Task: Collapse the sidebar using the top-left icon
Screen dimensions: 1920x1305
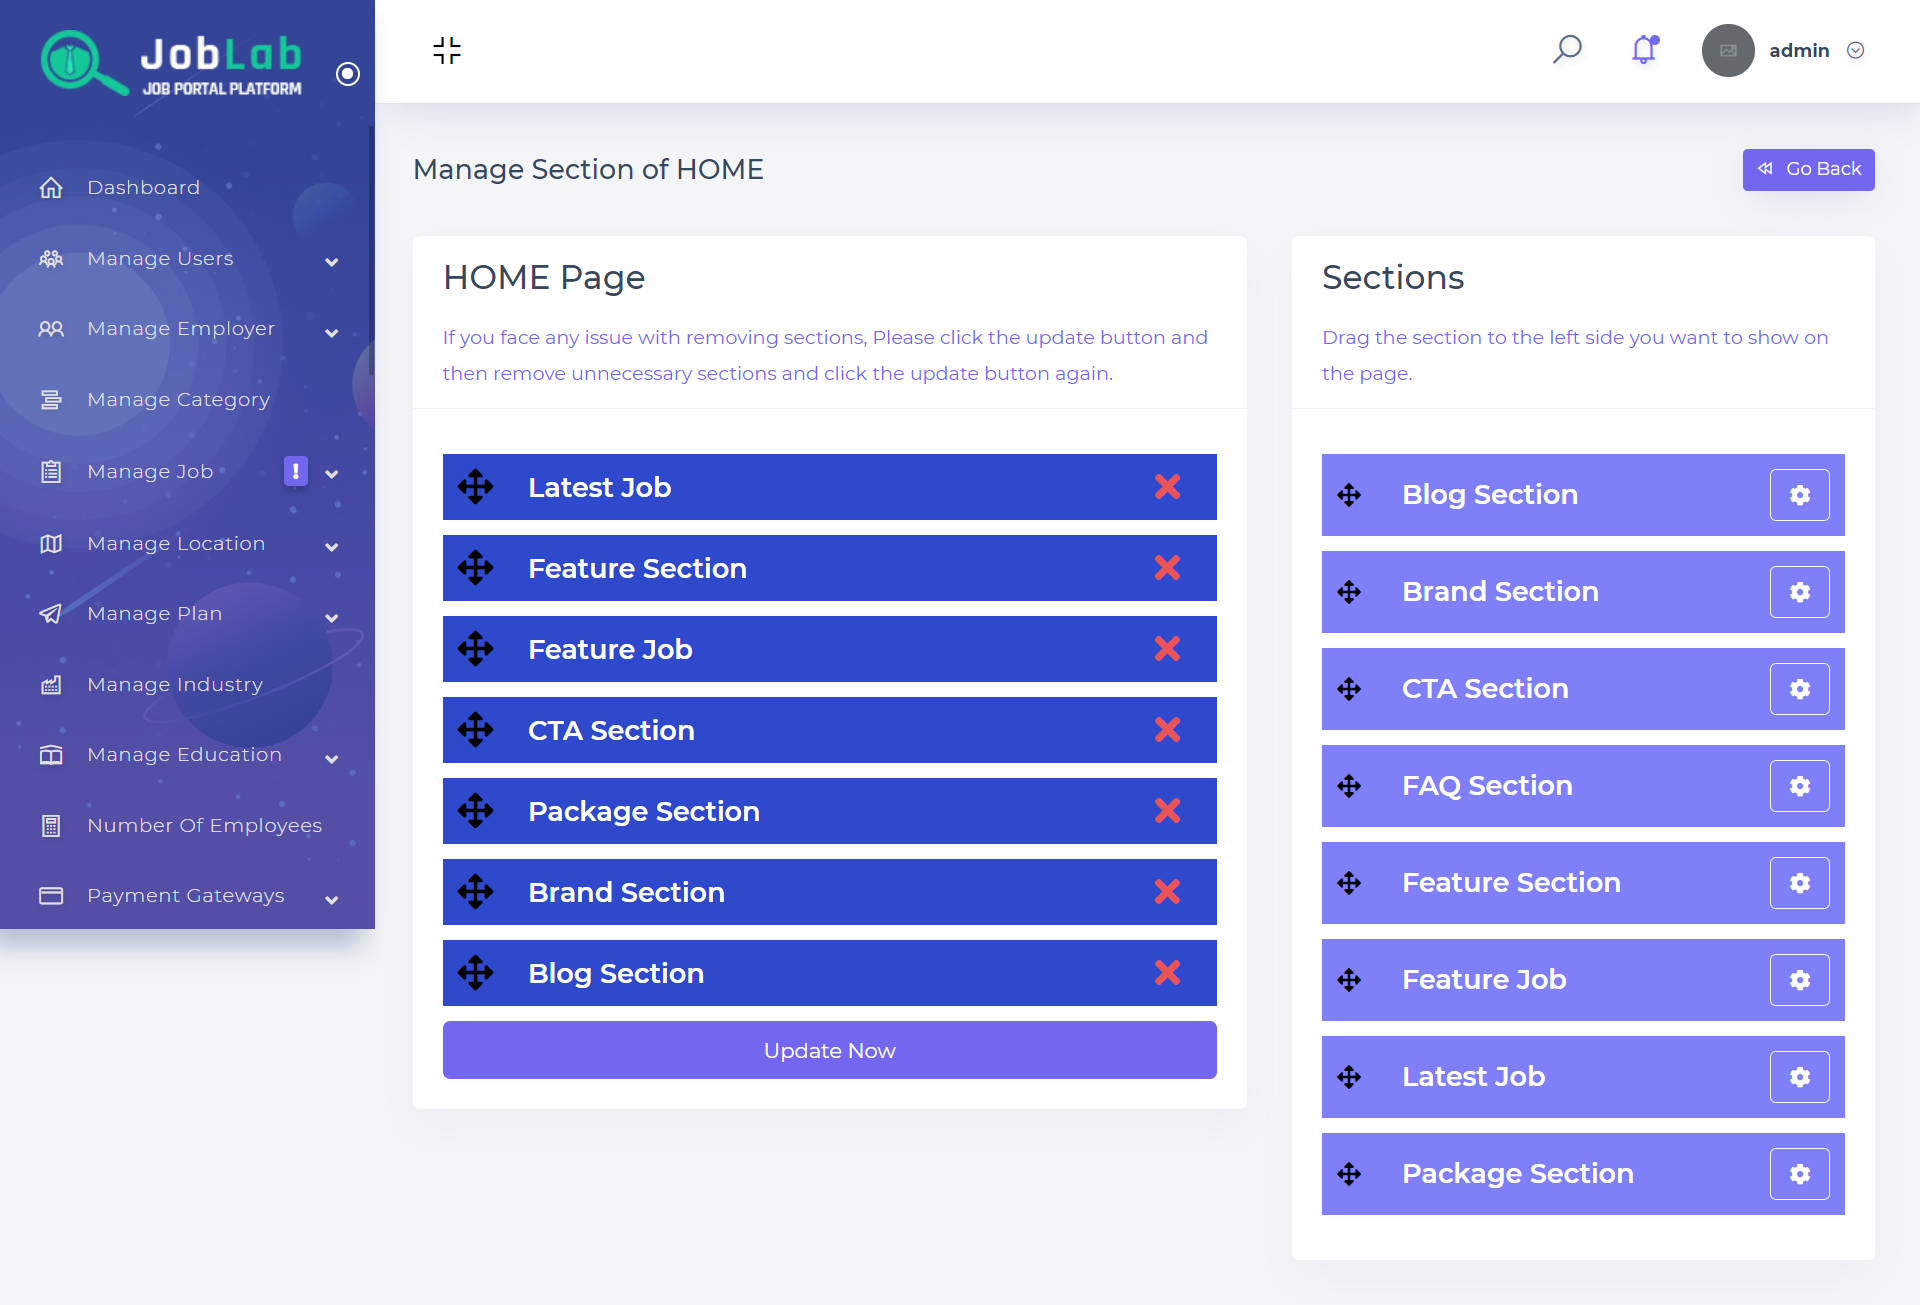Action: click(x=447, y=50)
